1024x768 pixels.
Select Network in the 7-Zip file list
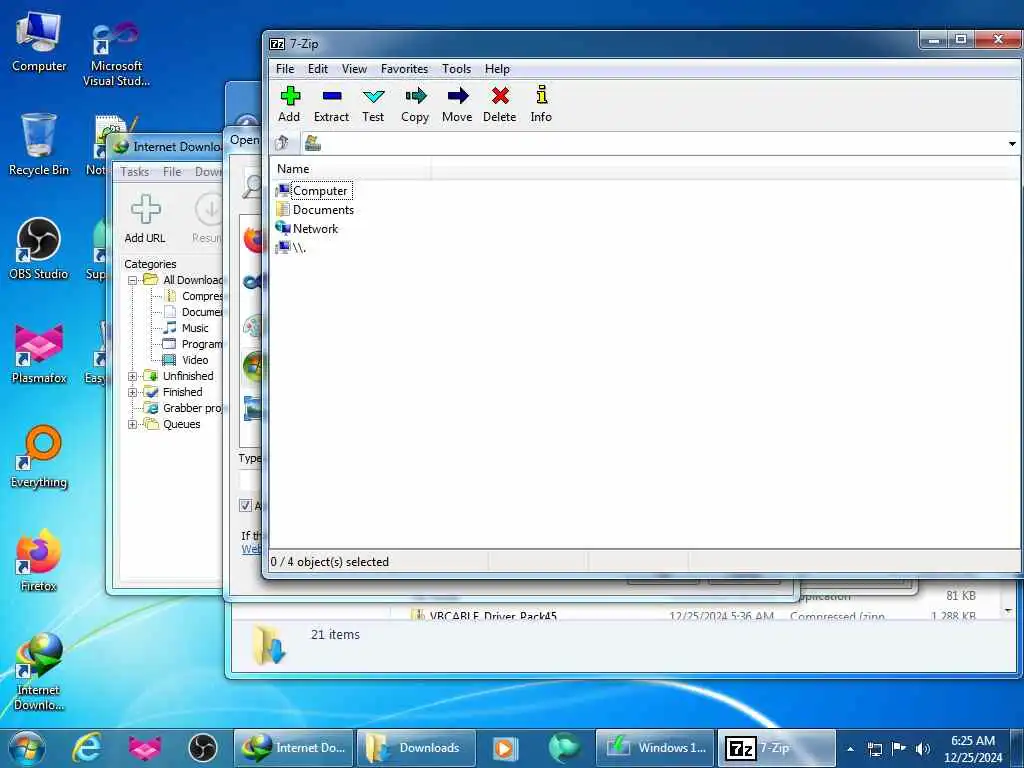pyautogui.click(x=307, y=229)
